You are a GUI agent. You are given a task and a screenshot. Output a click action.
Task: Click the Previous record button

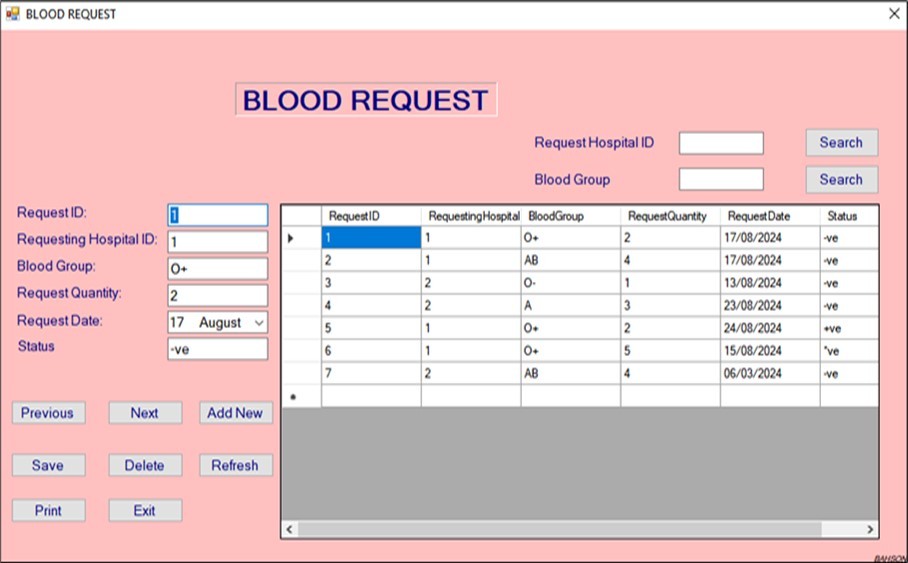click(x=48, y=413)
